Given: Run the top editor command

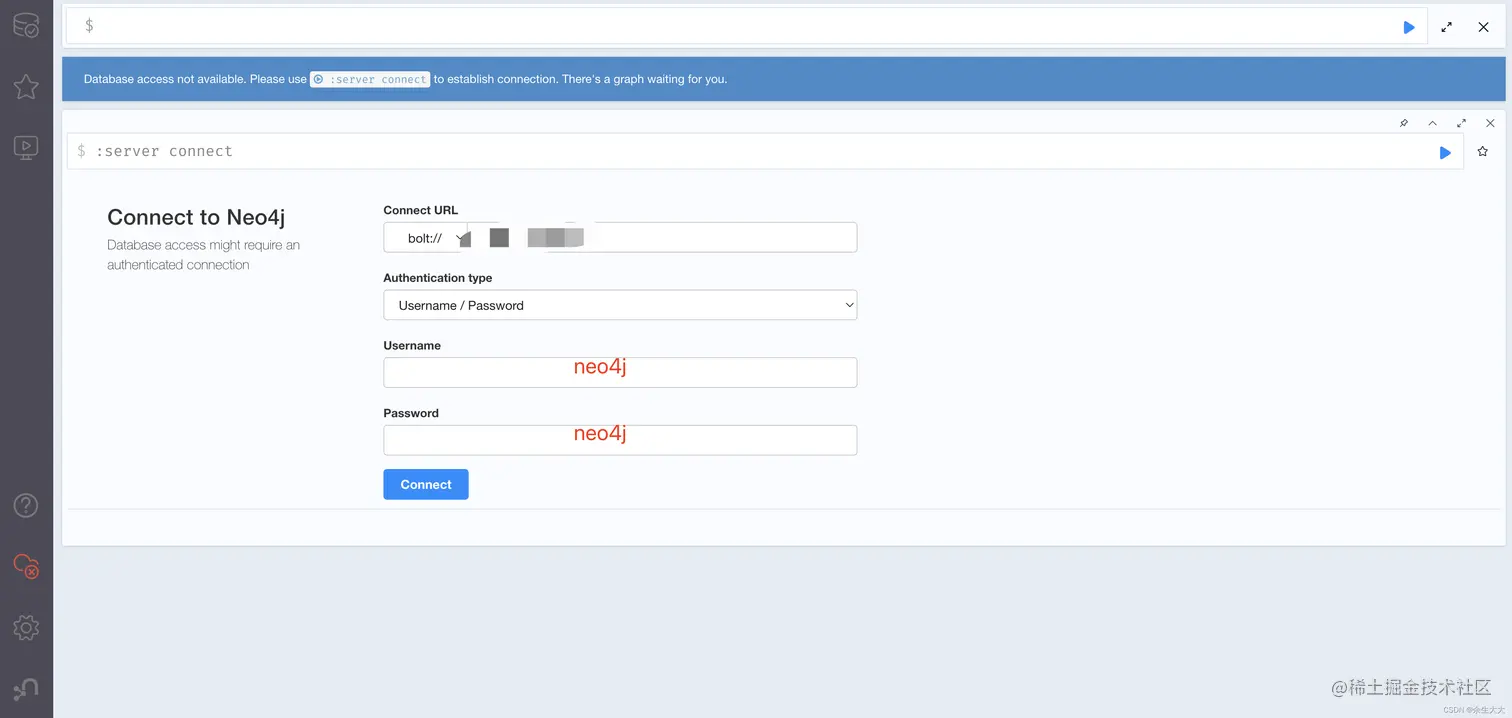Looking at the screenshot, I should pos(1409,27).
